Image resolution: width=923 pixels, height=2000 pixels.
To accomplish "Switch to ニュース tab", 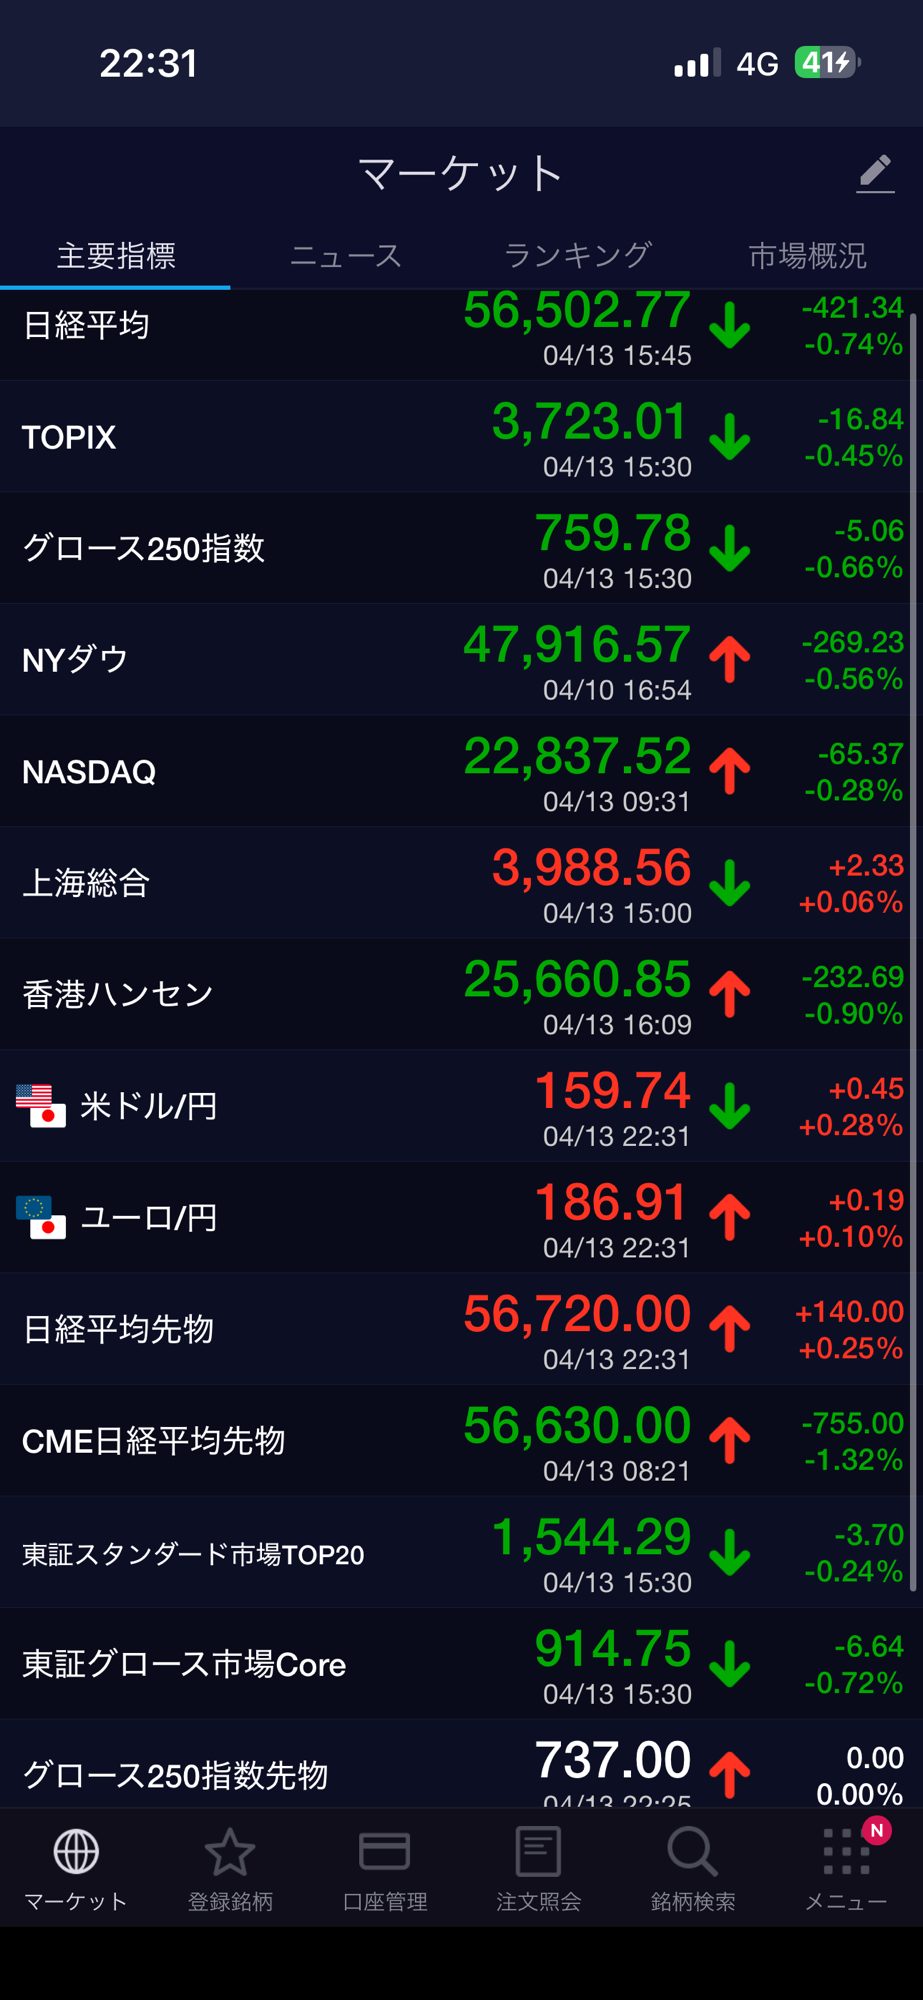I will pyautogui.click(x=345, y=256).
